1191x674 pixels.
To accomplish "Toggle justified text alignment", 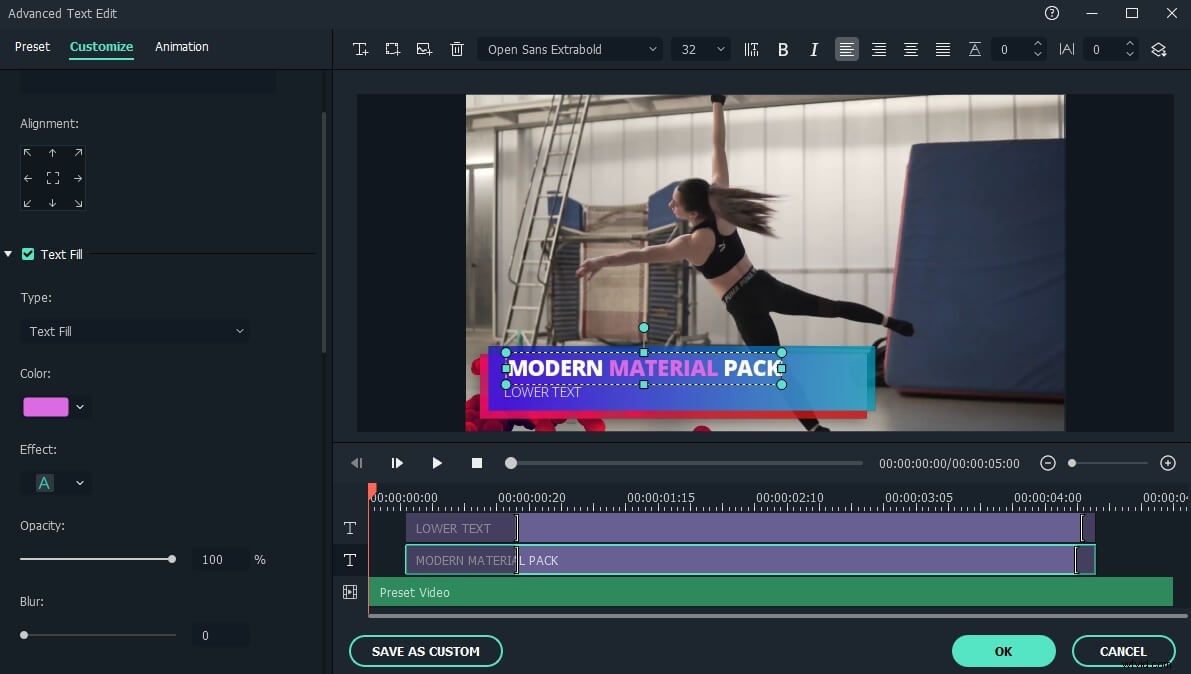I will pos(943,48).
